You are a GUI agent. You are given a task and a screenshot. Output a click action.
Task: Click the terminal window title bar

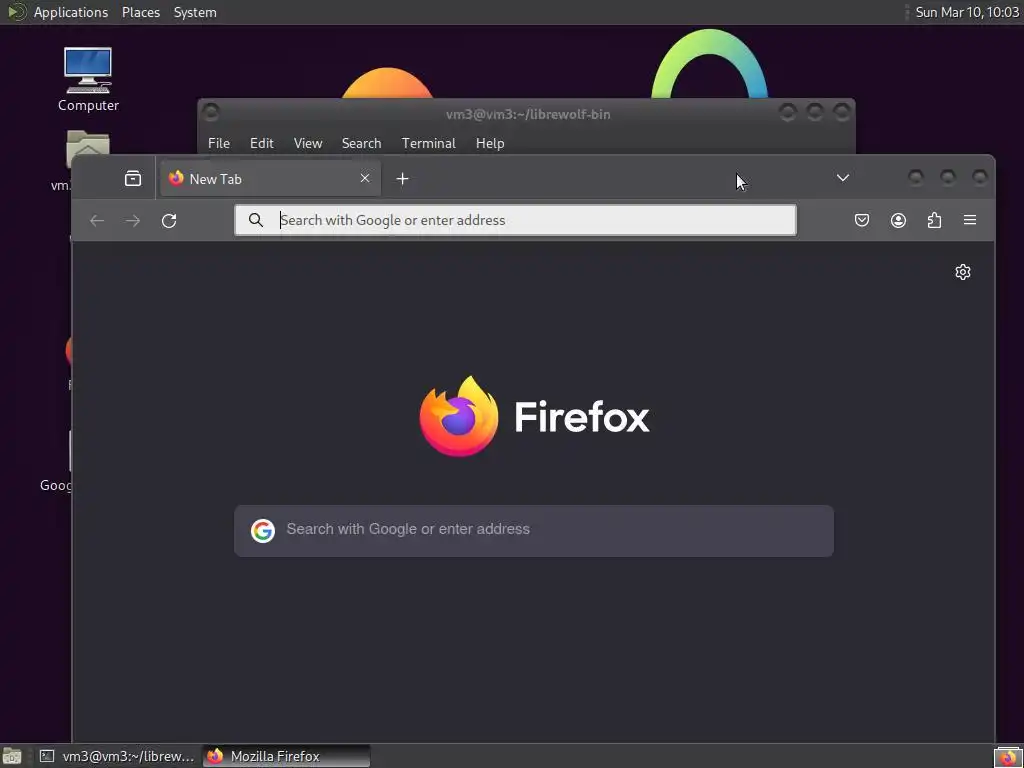point(528,114)
